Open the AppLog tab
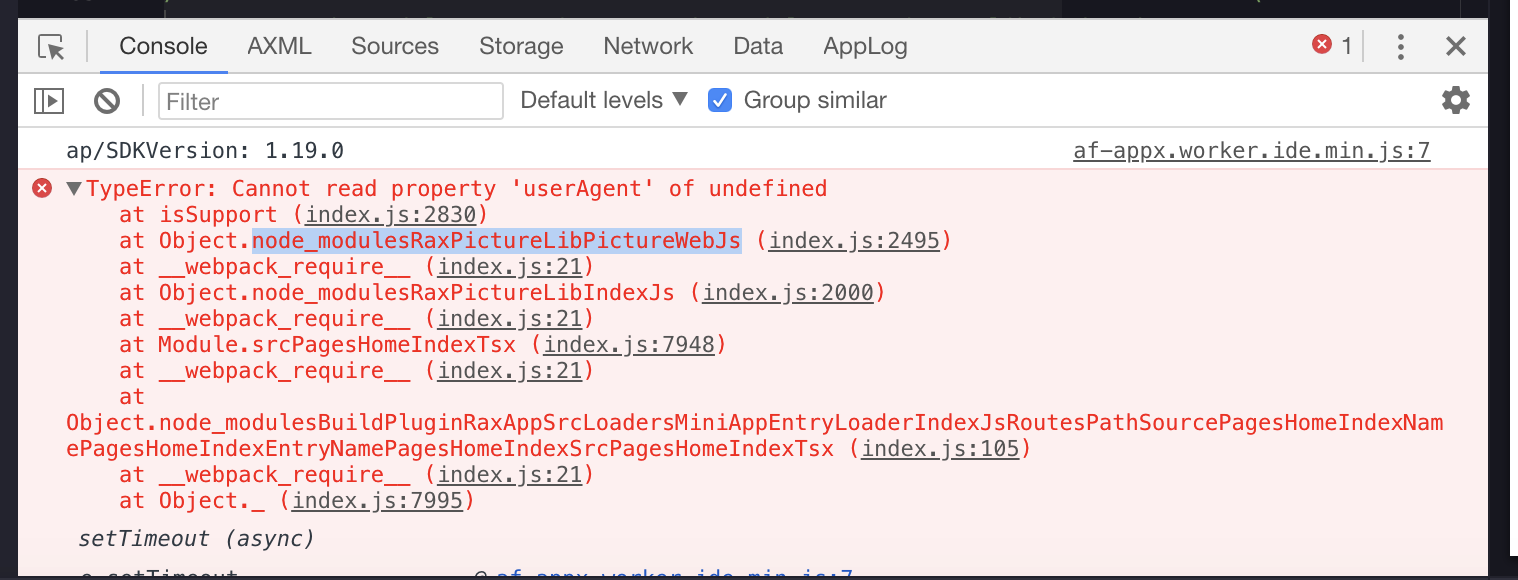 (x=864, y=46)
